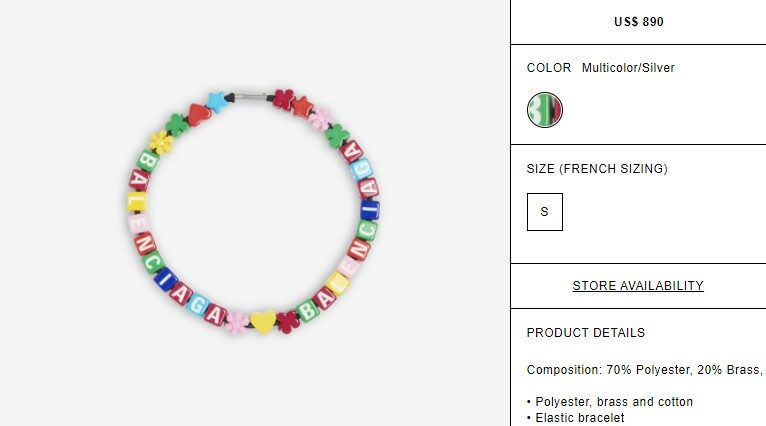
Task: Click the Multicolor/Silver color name text
Action: (x=628, y=68)
